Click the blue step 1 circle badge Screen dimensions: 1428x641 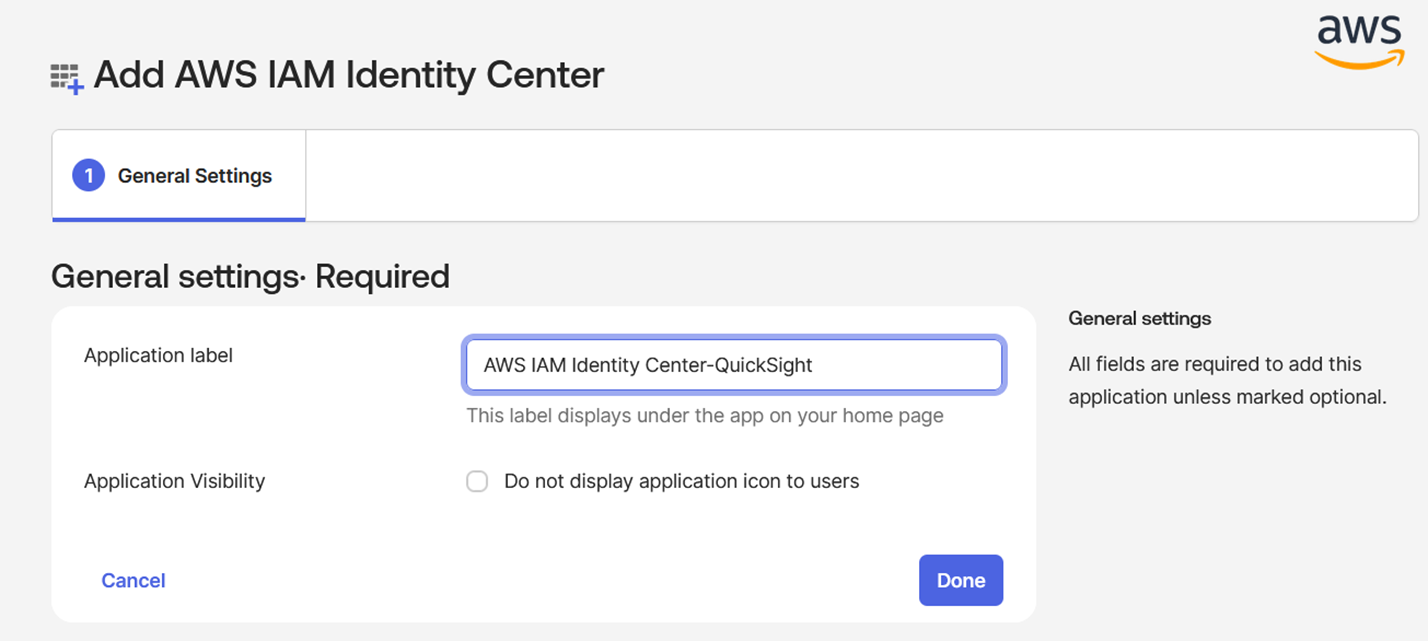(x=88, y=176)
